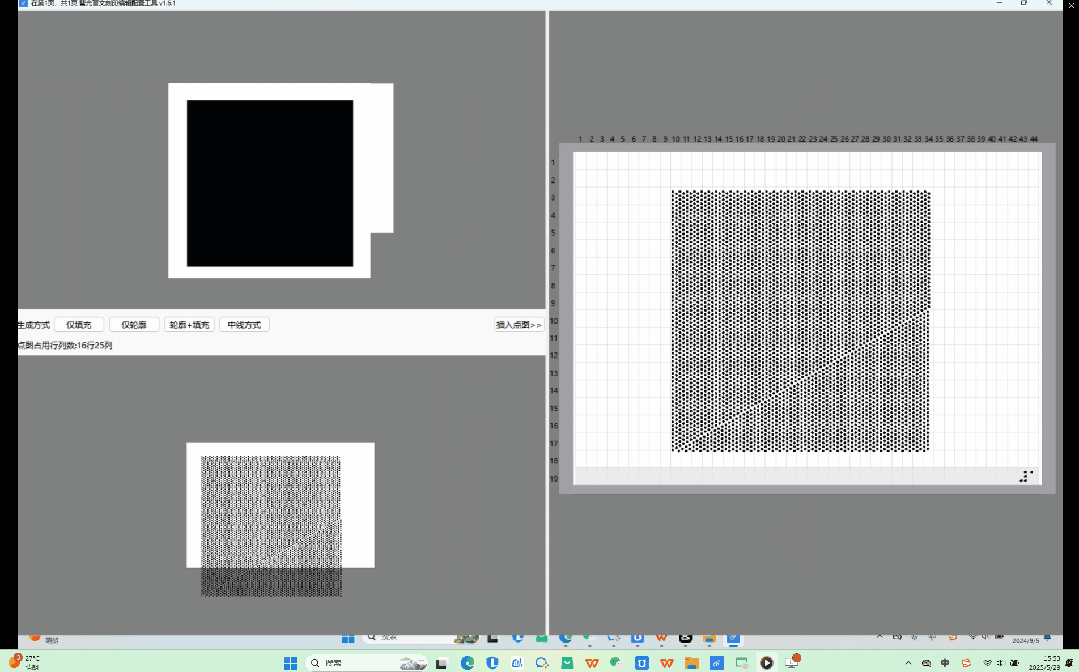
Task: Select the 中线方式 centerline button
Action: pyautogui.click(x=244, y=325)
